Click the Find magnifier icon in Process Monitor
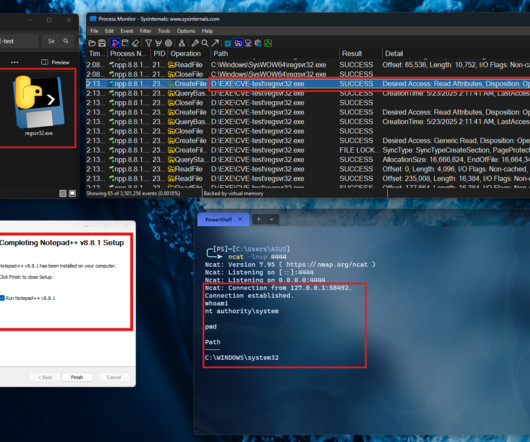530x442 pixels. [x=205, y=43]
